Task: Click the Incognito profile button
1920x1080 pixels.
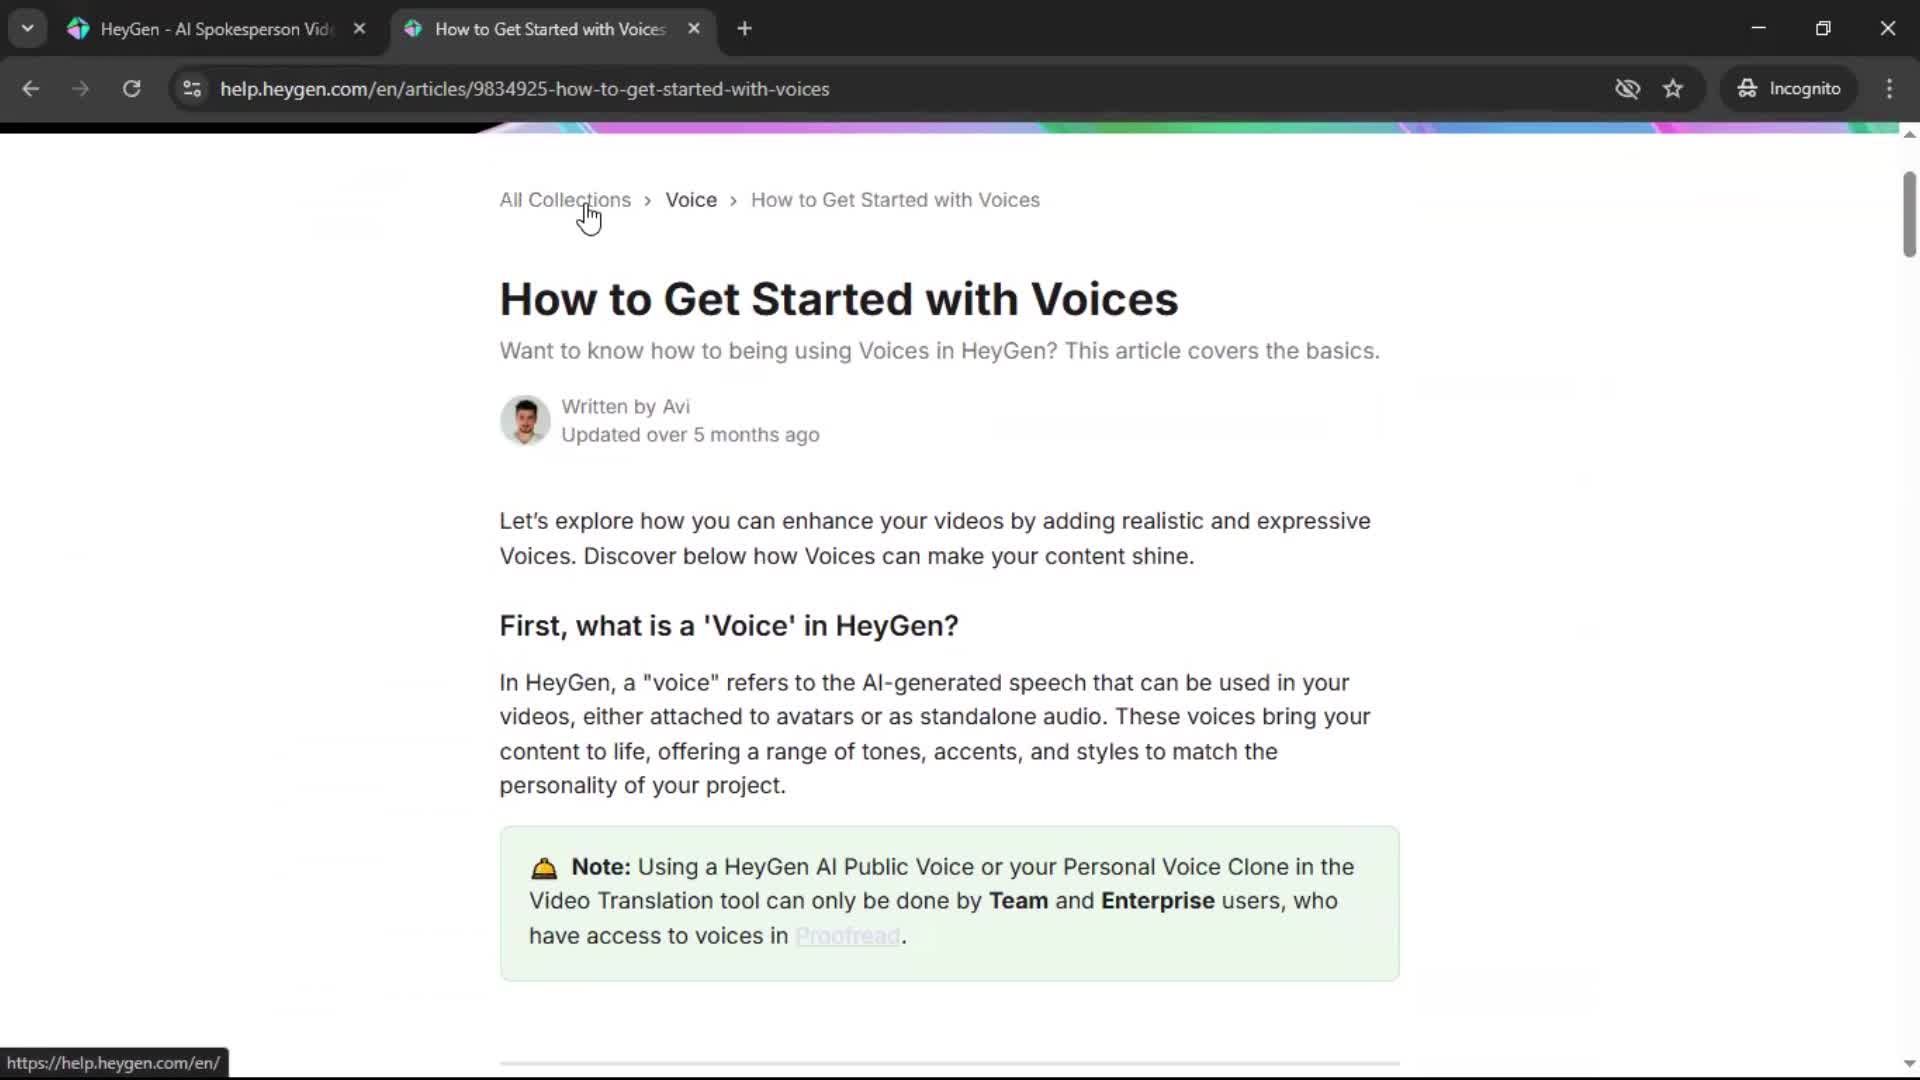Action: coord(1788,89)
